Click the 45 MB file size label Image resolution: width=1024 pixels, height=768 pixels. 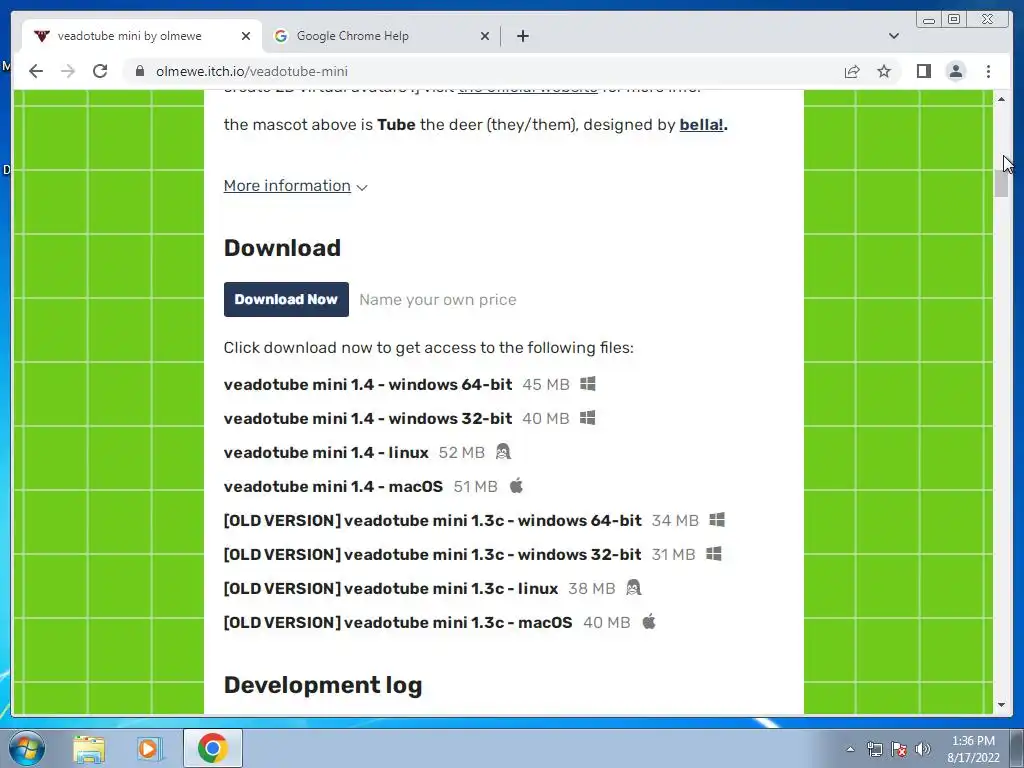click(546, 385)
